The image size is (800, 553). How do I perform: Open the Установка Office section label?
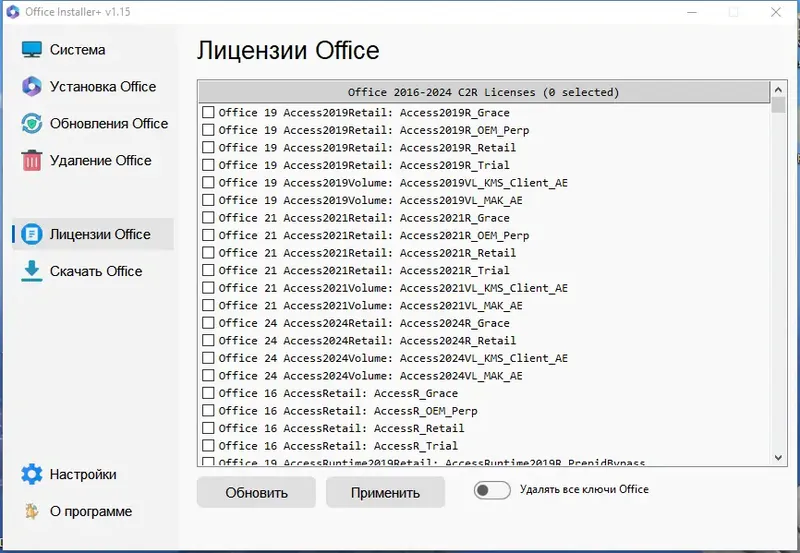pyautogui.click(x=103, y=87)
